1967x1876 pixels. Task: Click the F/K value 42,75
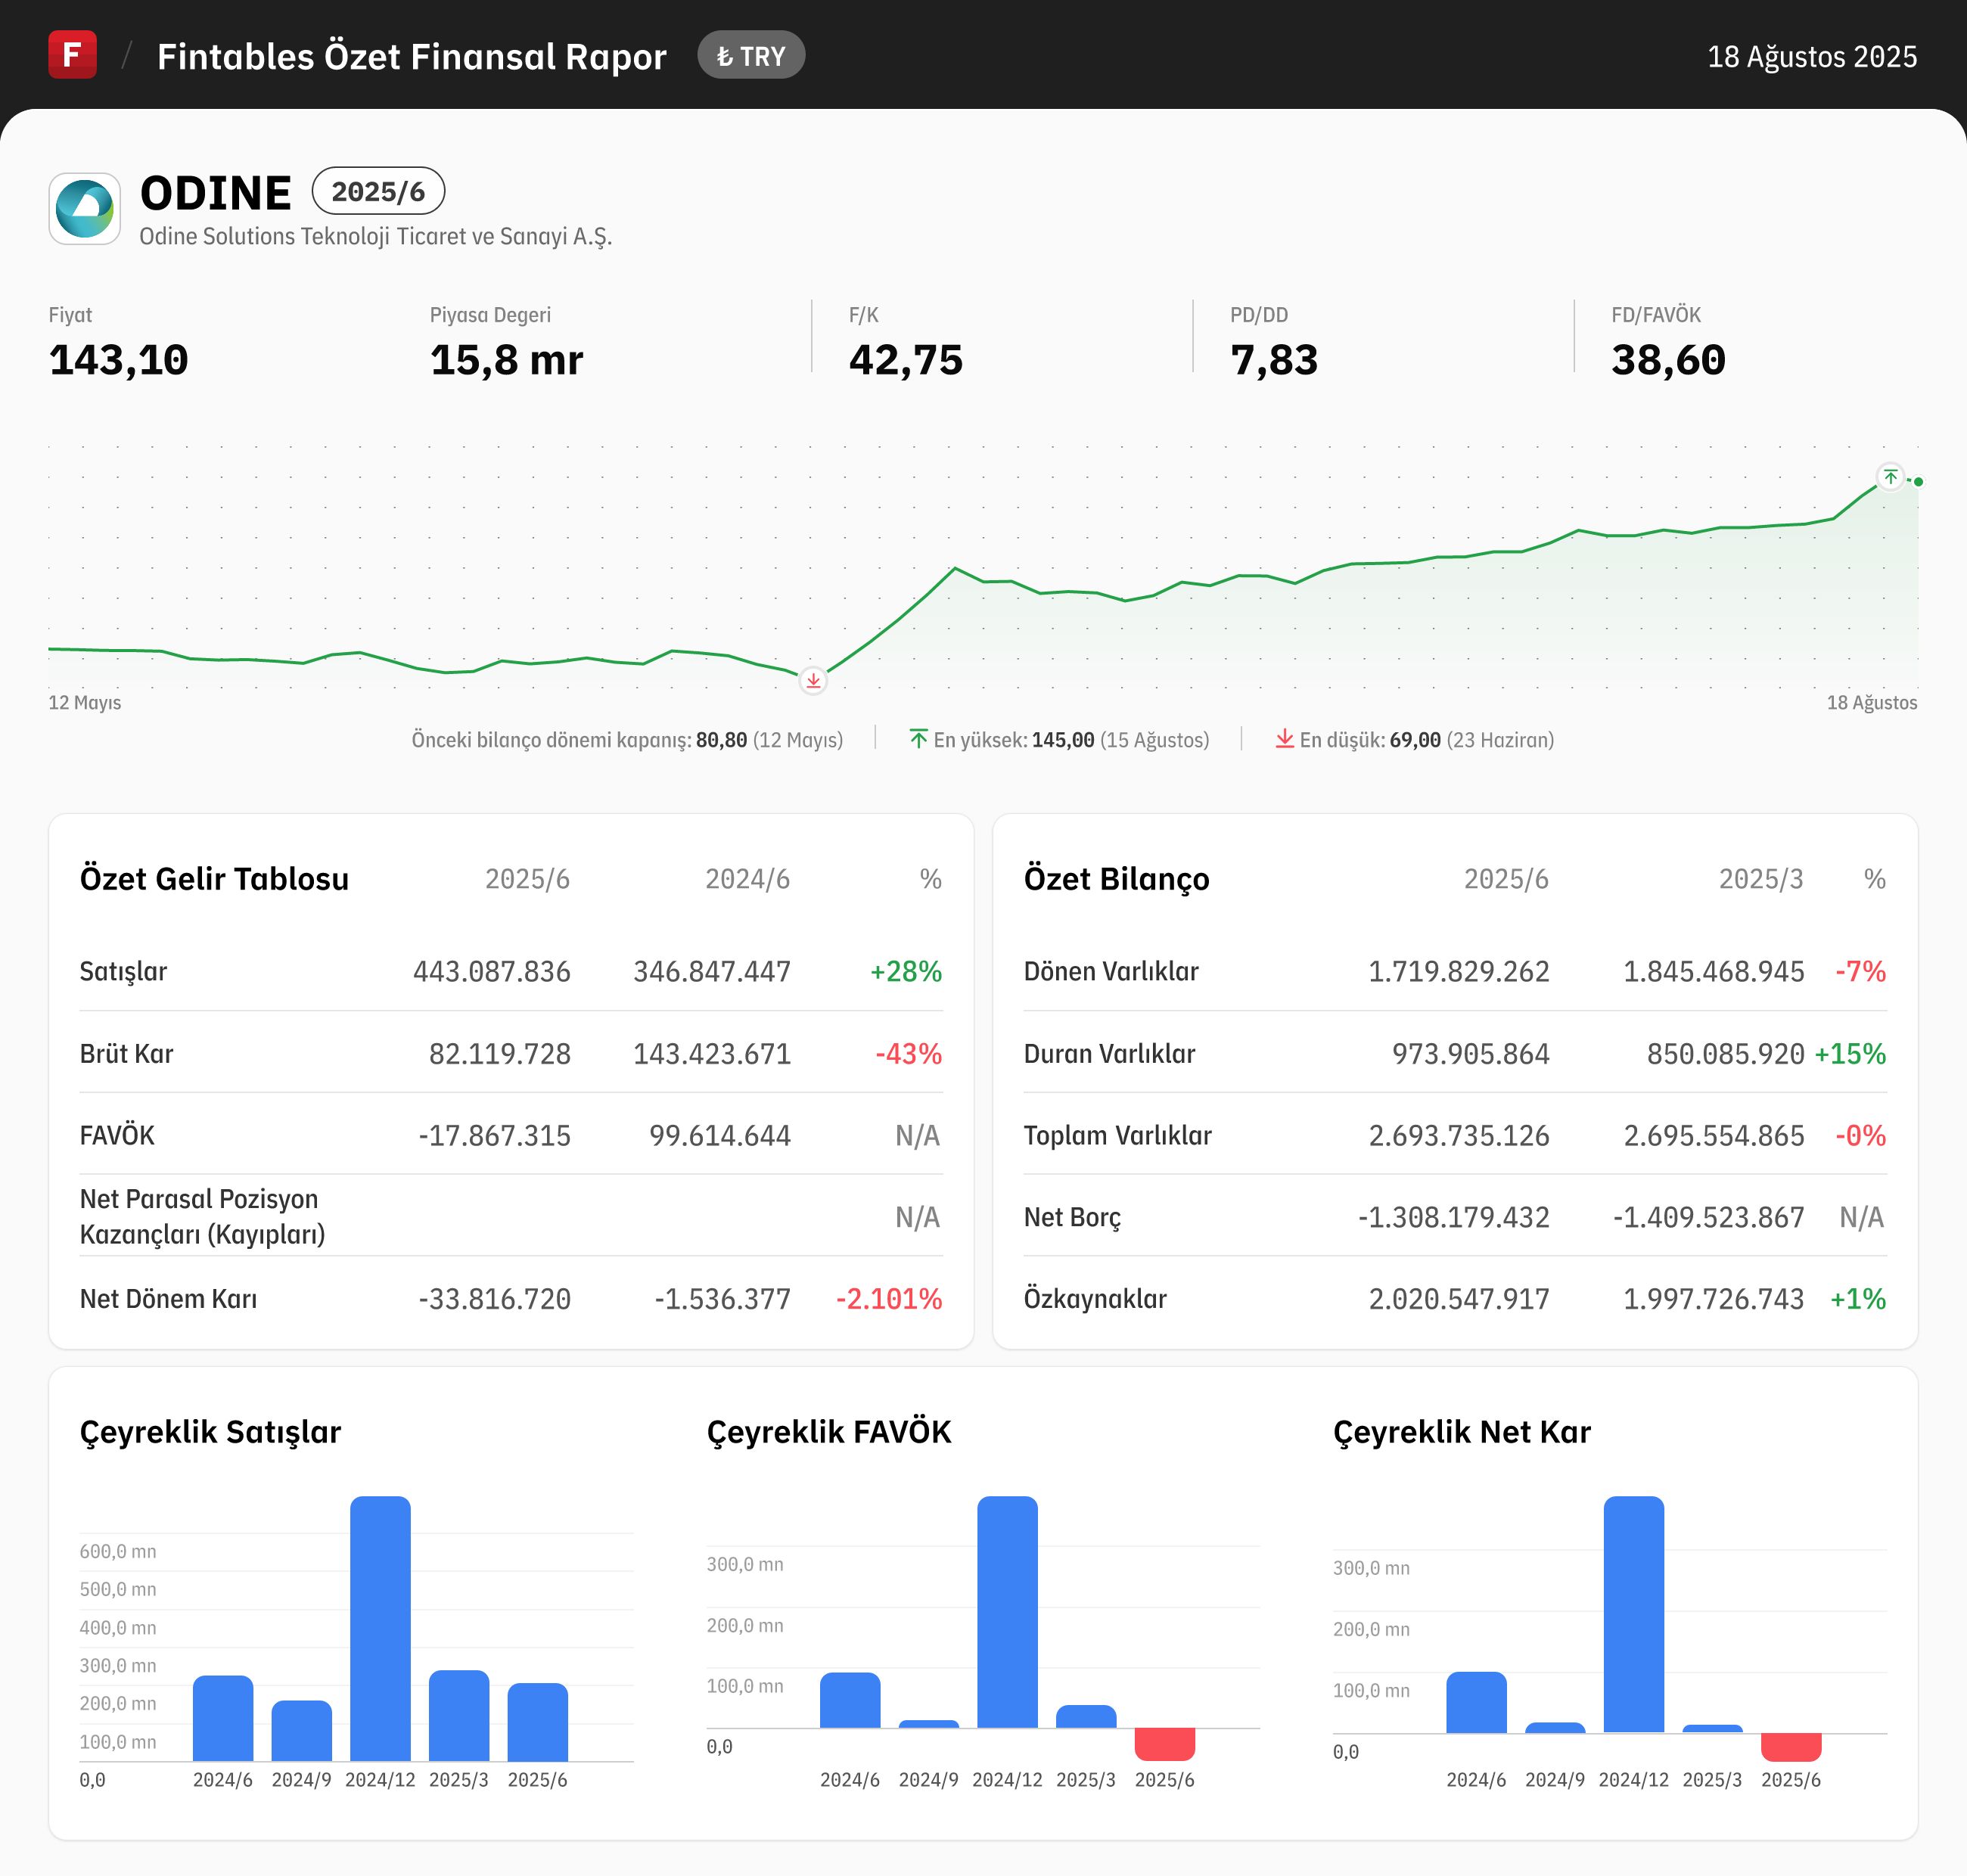(x=905, y=360)
